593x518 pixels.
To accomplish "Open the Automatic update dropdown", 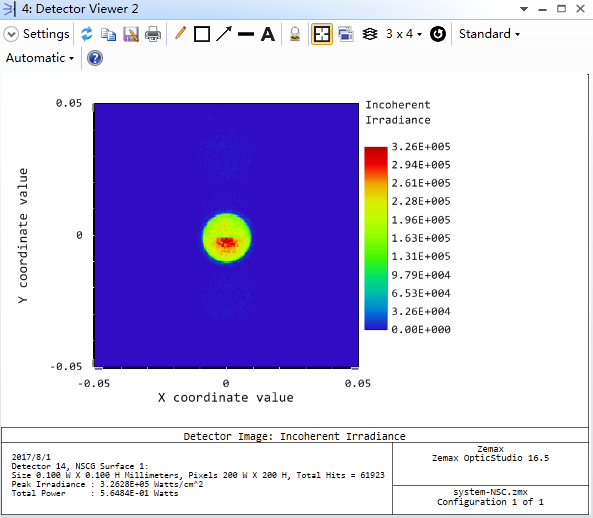I will point(40,58).
